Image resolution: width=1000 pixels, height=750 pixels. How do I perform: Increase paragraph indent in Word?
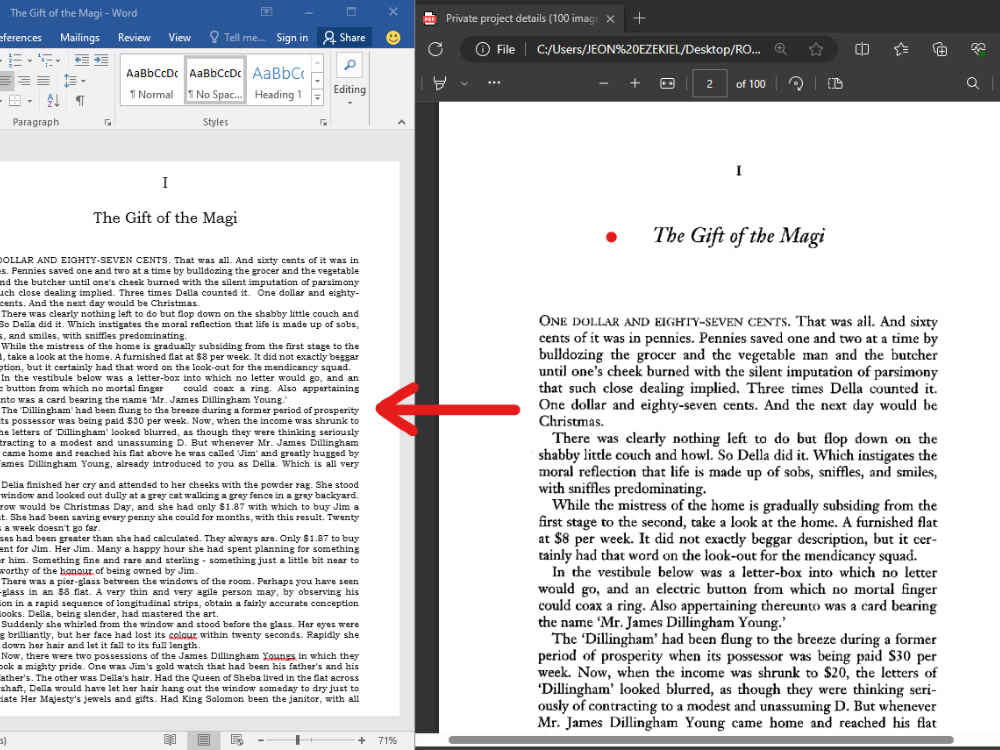(101, 60)
